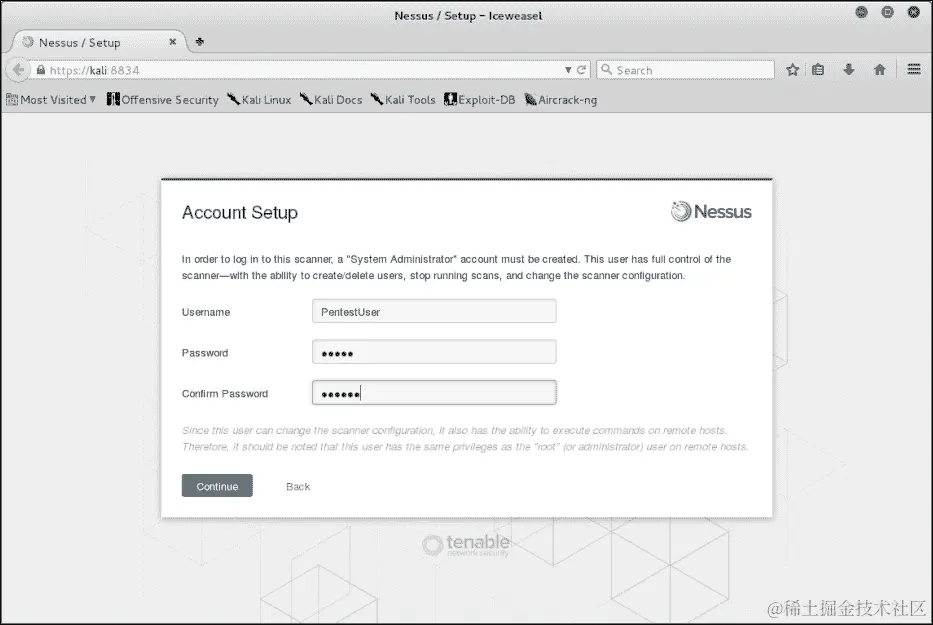Open the hamburger menu
933x625 pixels.
point(914,70)
